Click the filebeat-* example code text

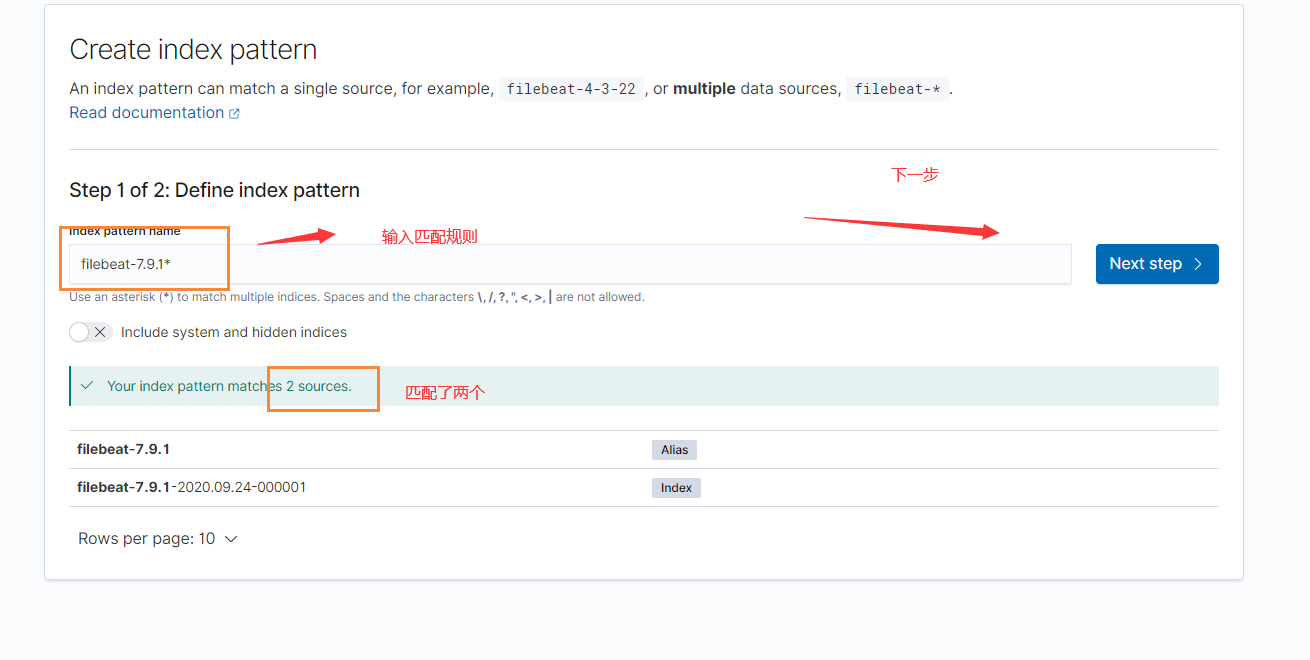[x=898, y=89]
